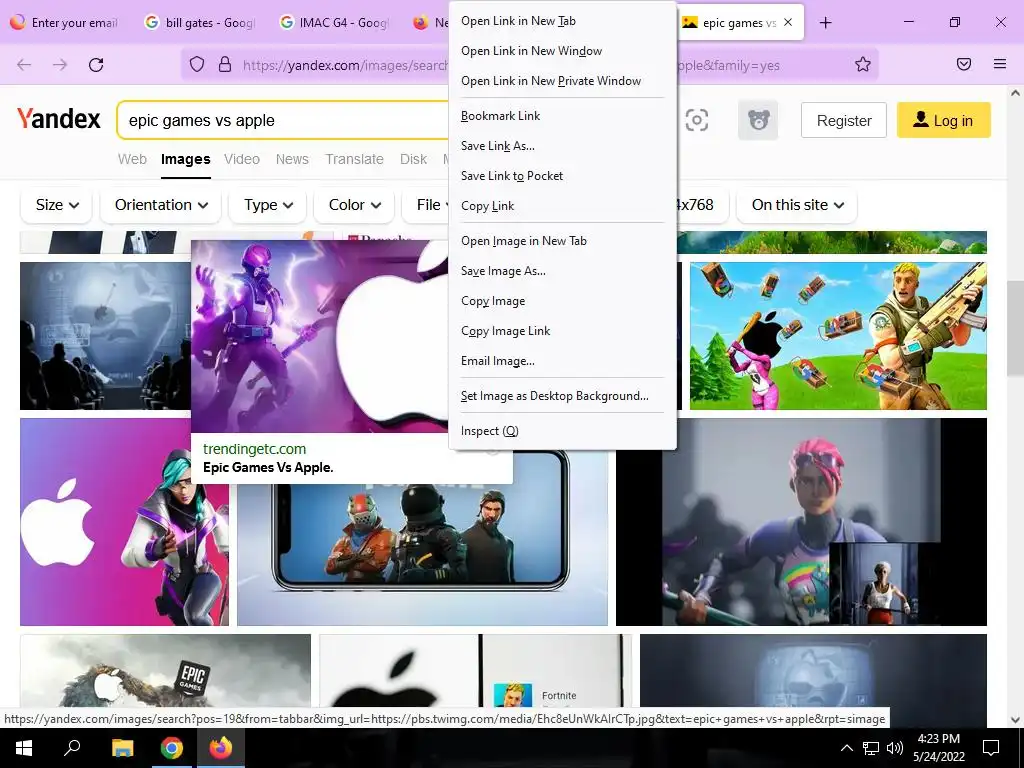Expand the File filter dropdown
This screenshot has height=768, width=1024.
pos(426,205)
